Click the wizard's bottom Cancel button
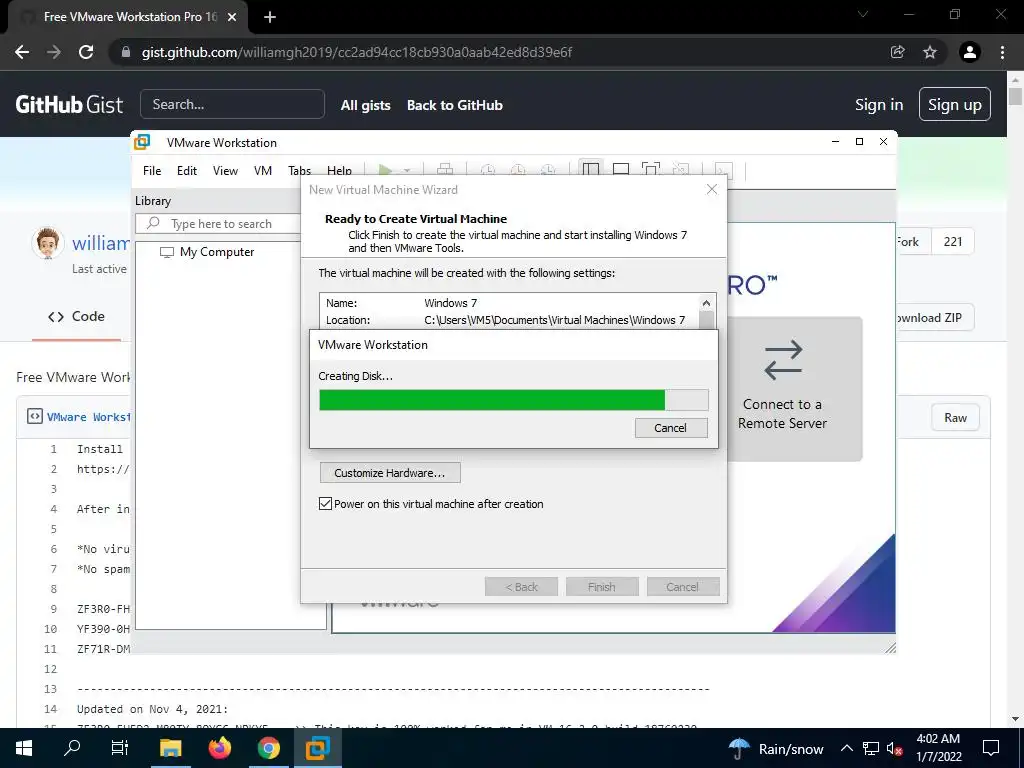This screenshot has height=768, width=1024. pos(682,586)
